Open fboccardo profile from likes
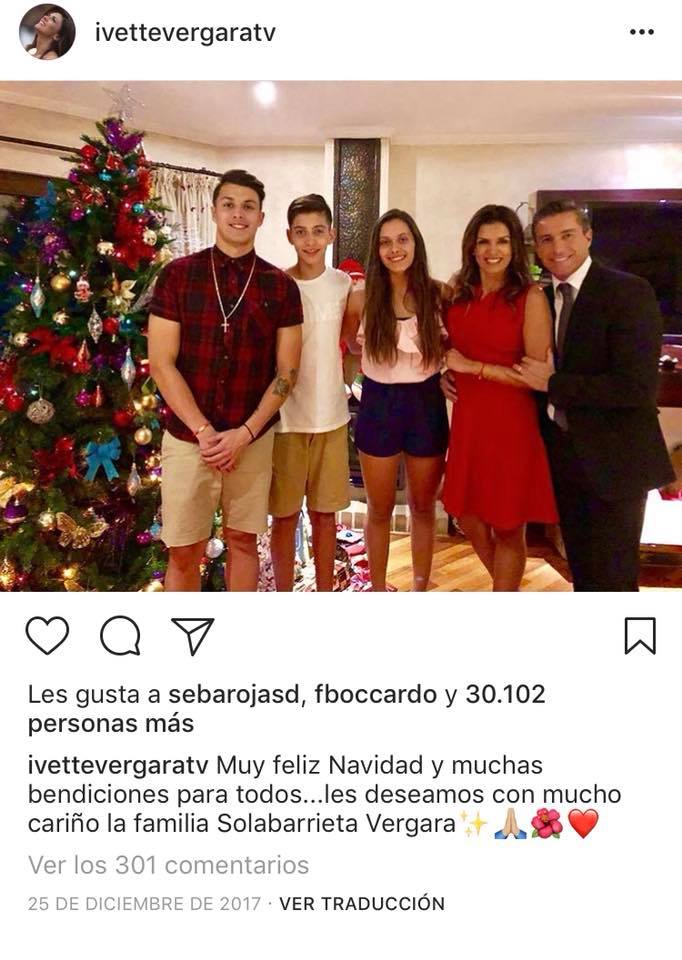 (376, 694)
